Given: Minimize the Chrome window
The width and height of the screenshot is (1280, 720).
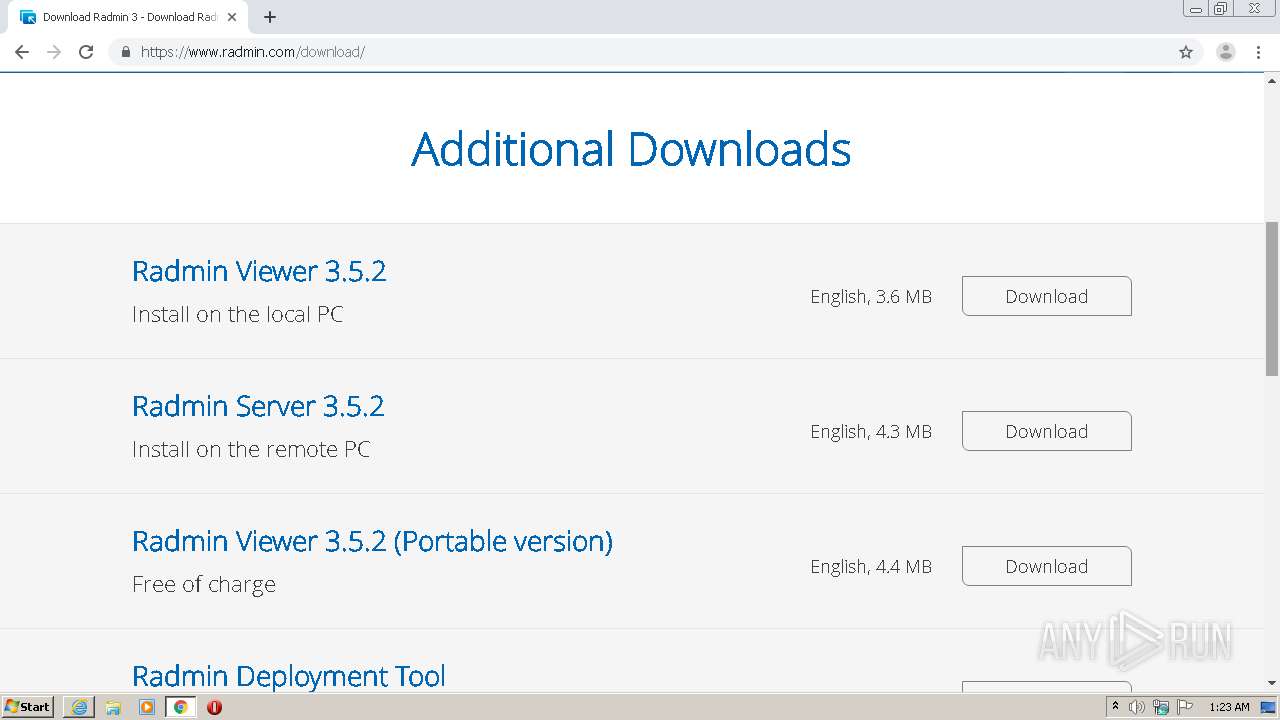Looking at the screenshot, I should (1196, 8).
